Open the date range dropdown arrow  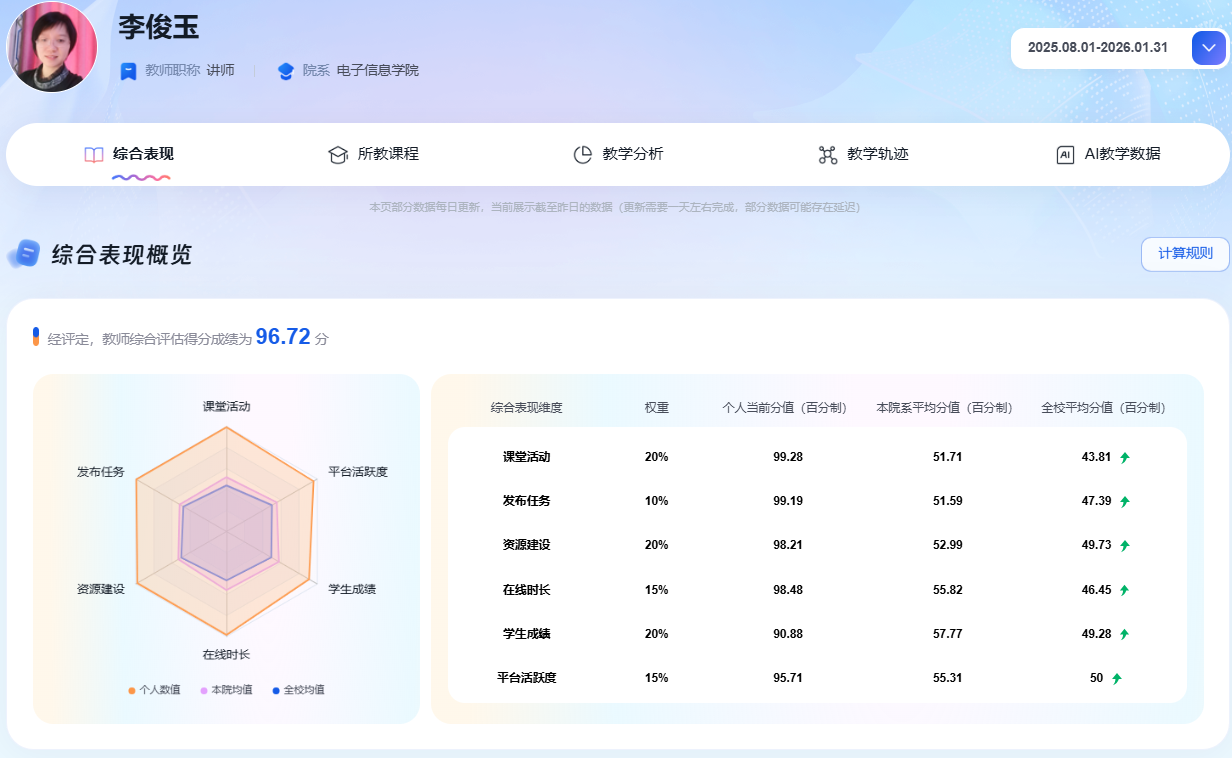coord(1208,48)
